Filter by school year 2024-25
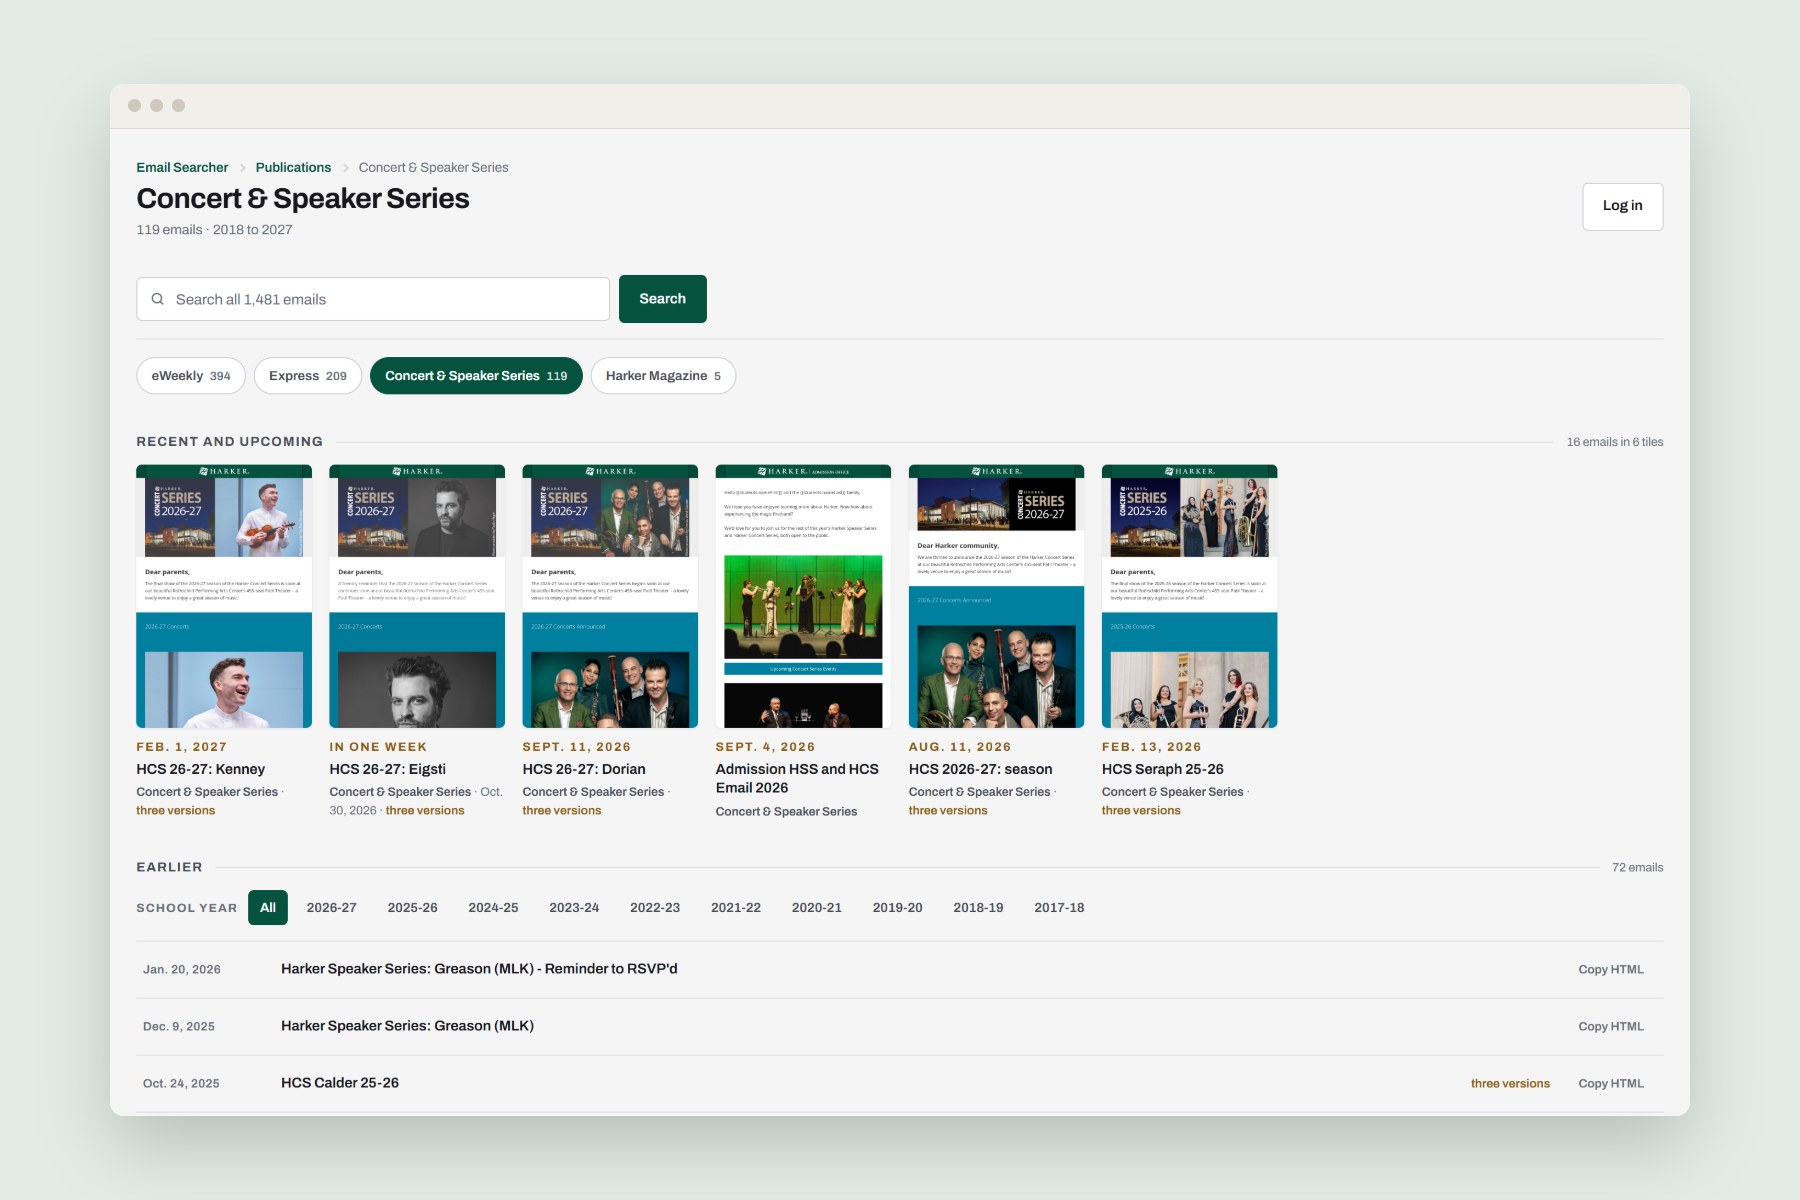The width and height of the screenshot is (1800, 1200). [x=493, y=908]
